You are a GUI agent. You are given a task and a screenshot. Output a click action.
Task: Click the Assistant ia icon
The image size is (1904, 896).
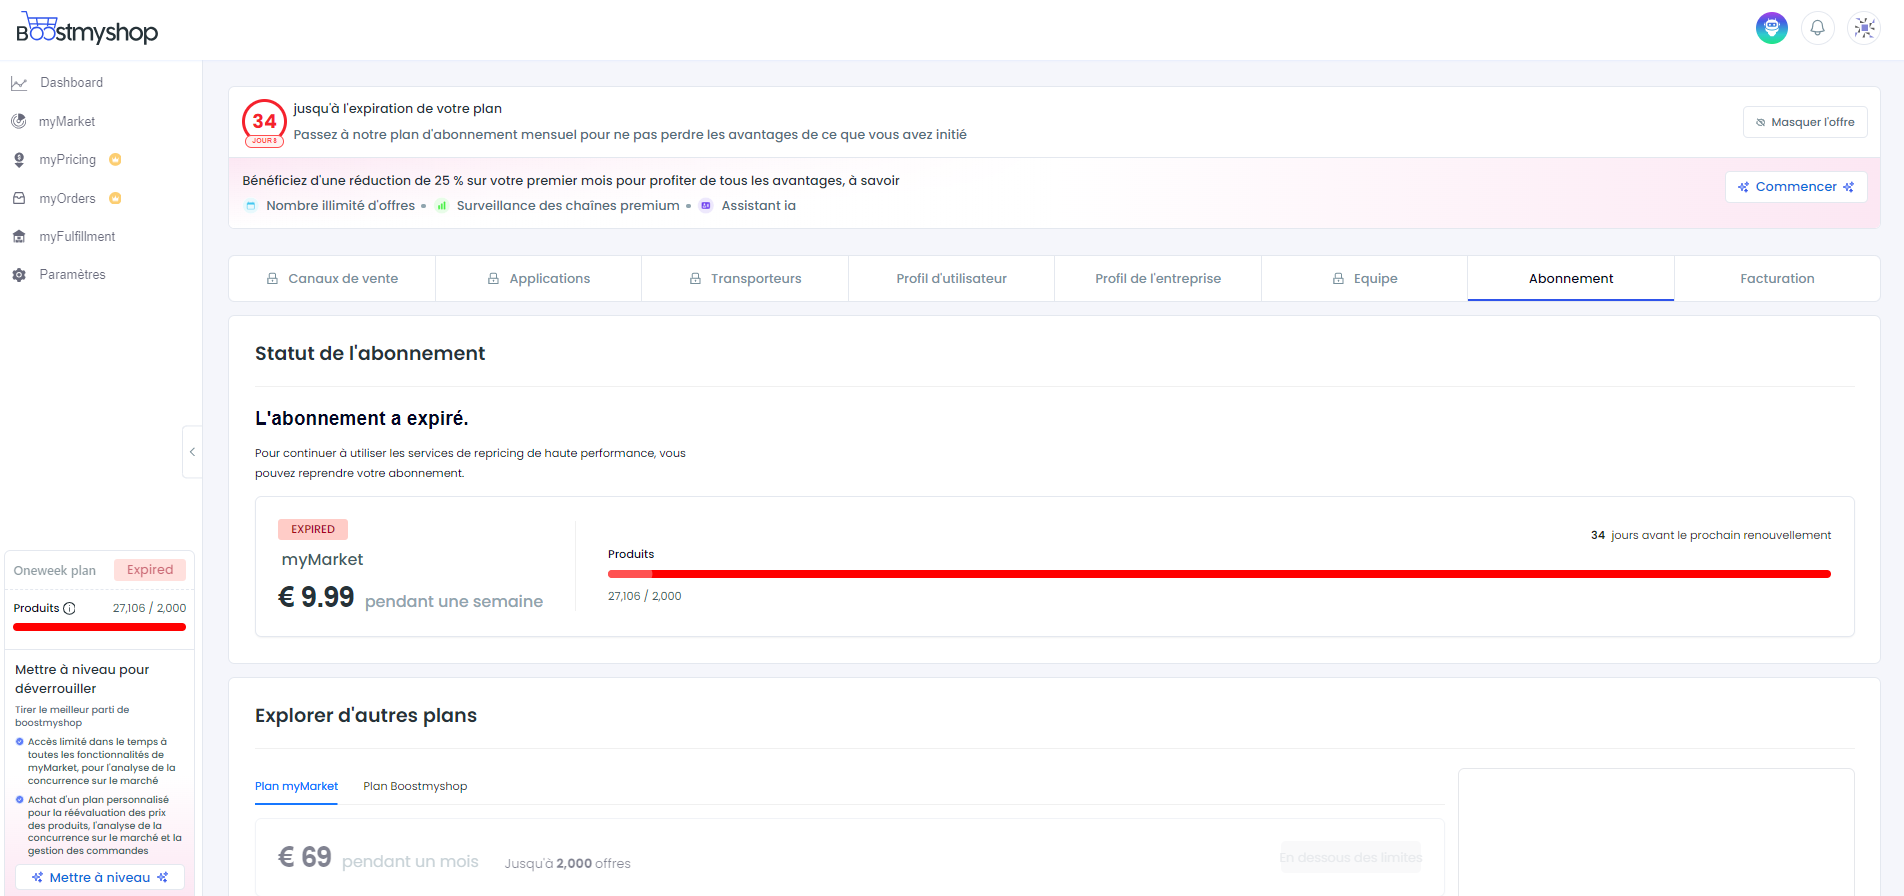706,206
